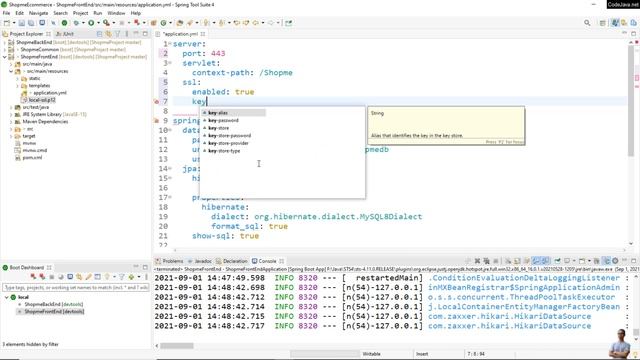
Task: Click Boot Dashboard open console icon
Action: (x=70, y=277)
